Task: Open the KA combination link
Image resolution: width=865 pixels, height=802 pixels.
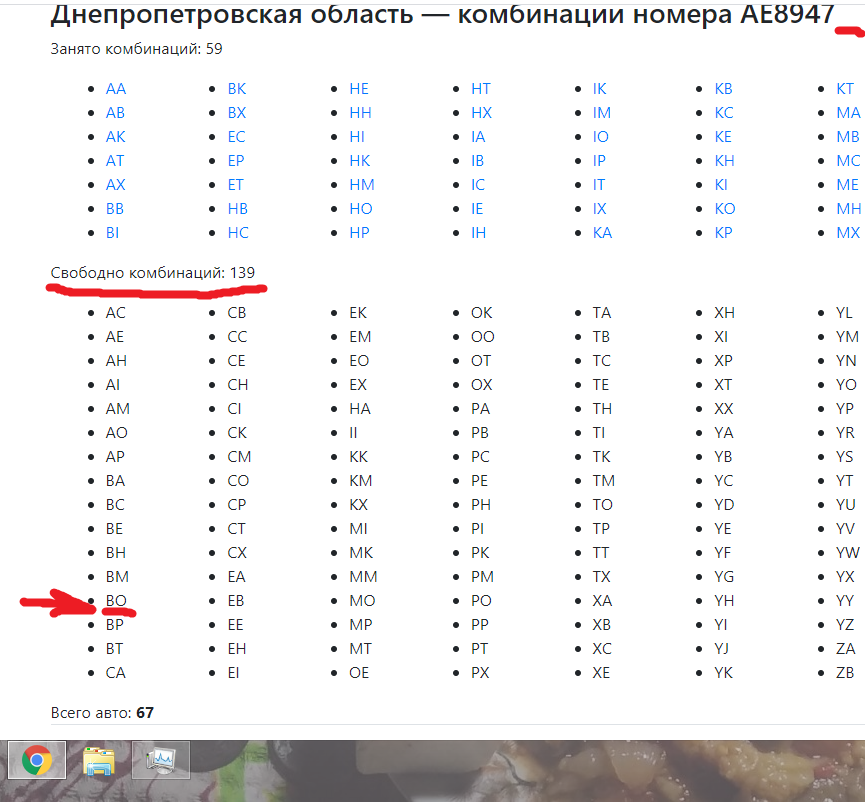Action: tap(602, 233)
